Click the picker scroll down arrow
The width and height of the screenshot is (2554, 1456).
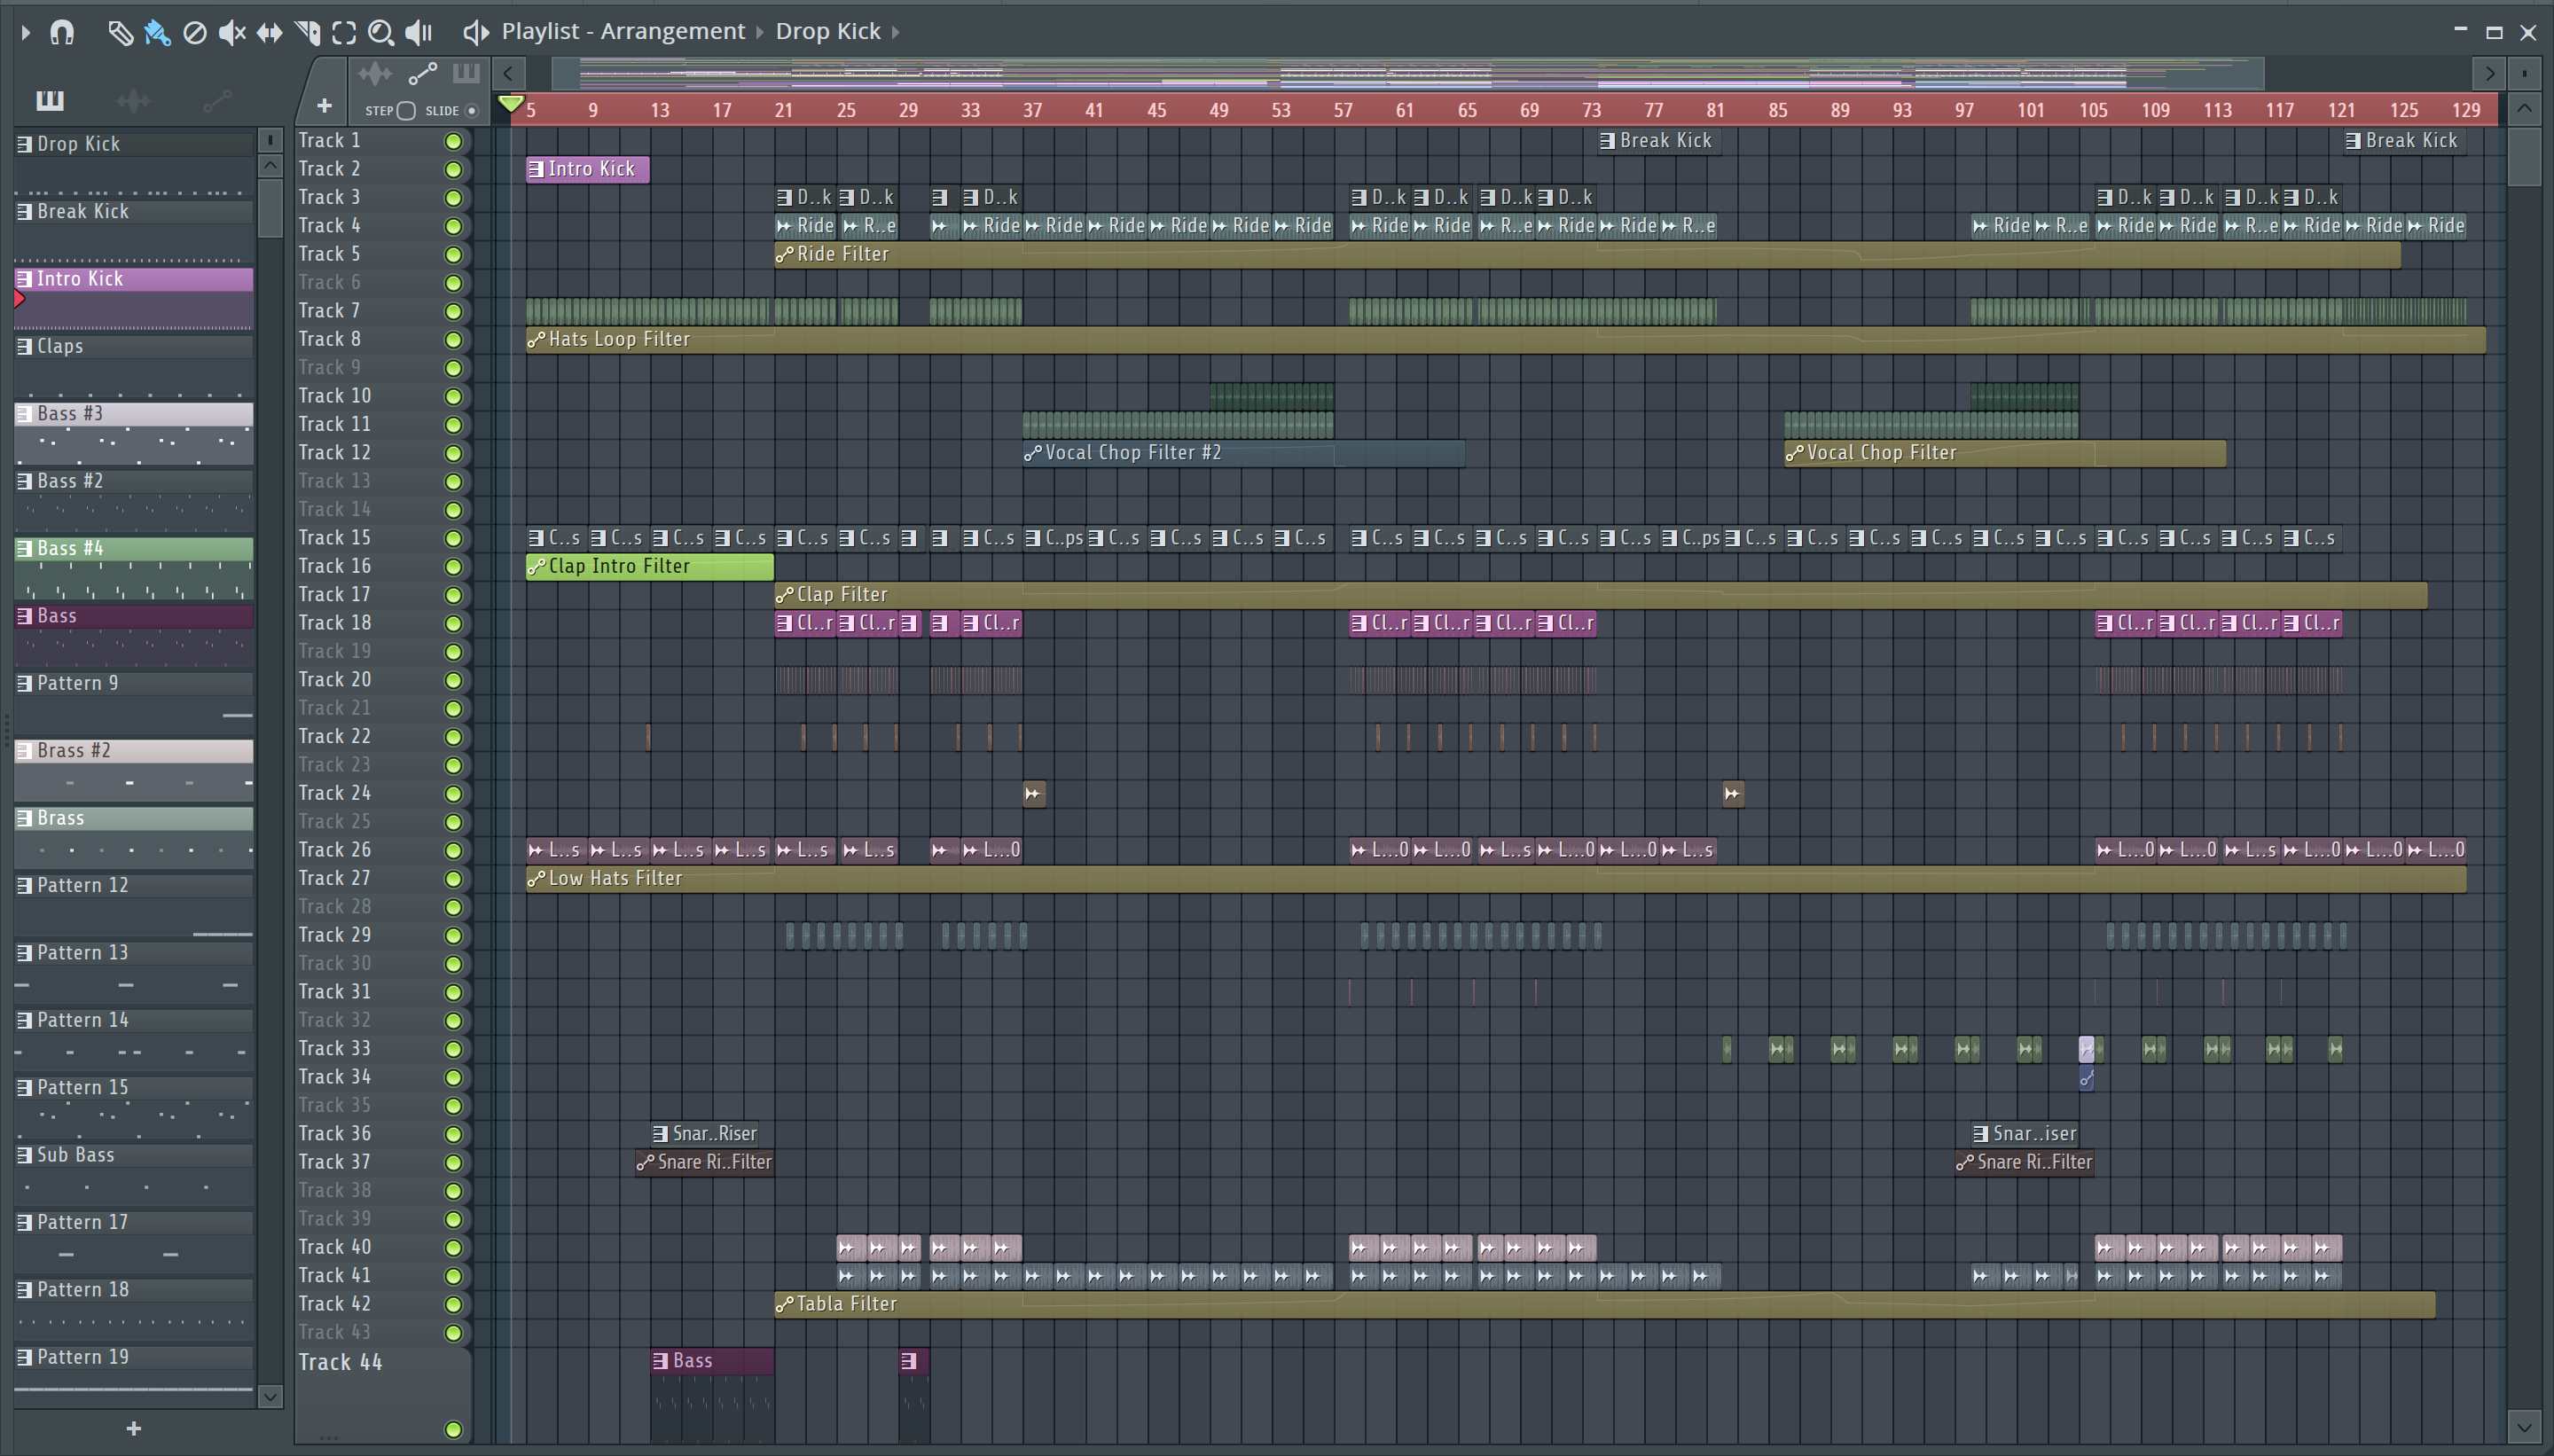coord(270,1396)
